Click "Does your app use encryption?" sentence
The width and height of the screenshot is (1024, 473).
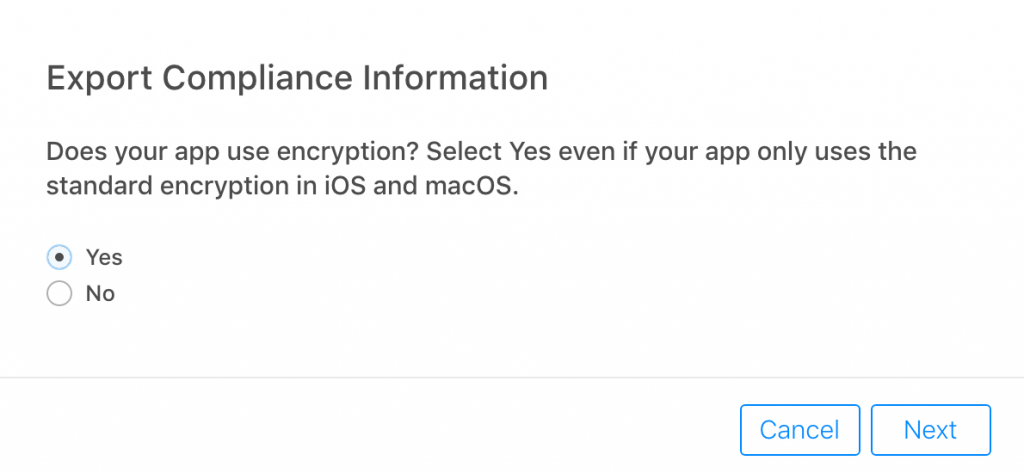[232, 152]
